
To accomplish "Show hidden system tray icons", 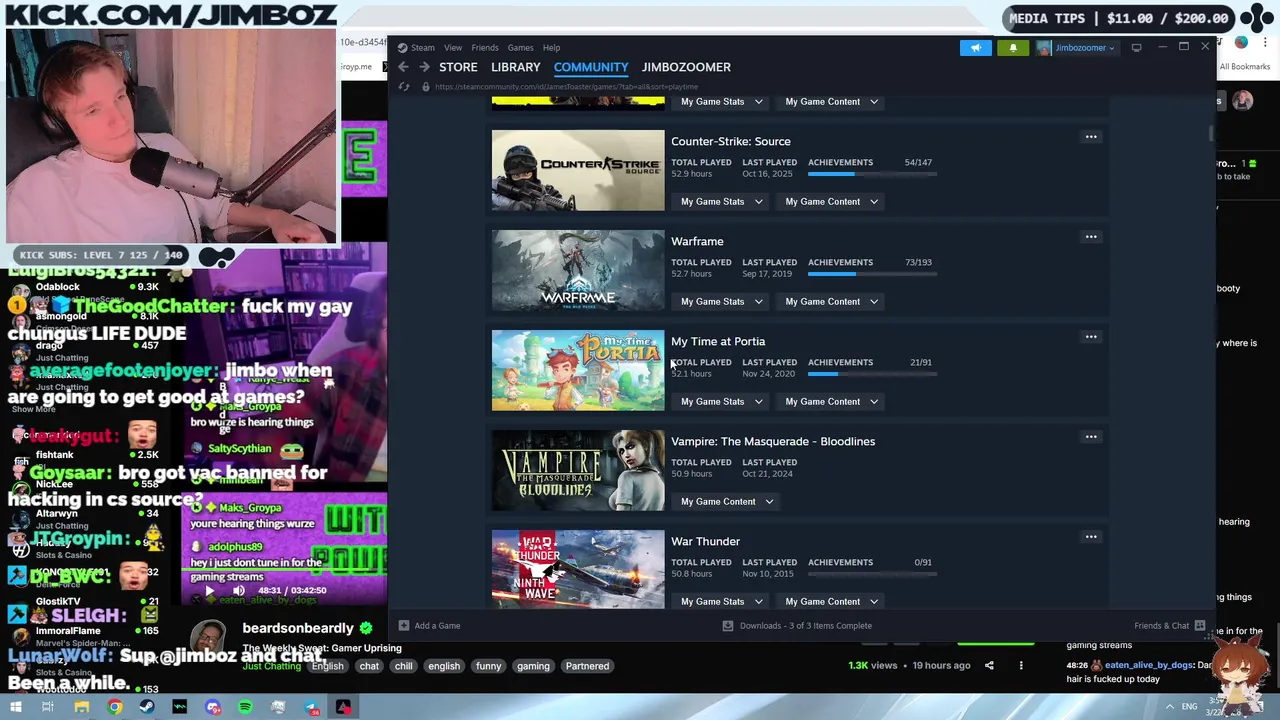I will point(1169,707).
